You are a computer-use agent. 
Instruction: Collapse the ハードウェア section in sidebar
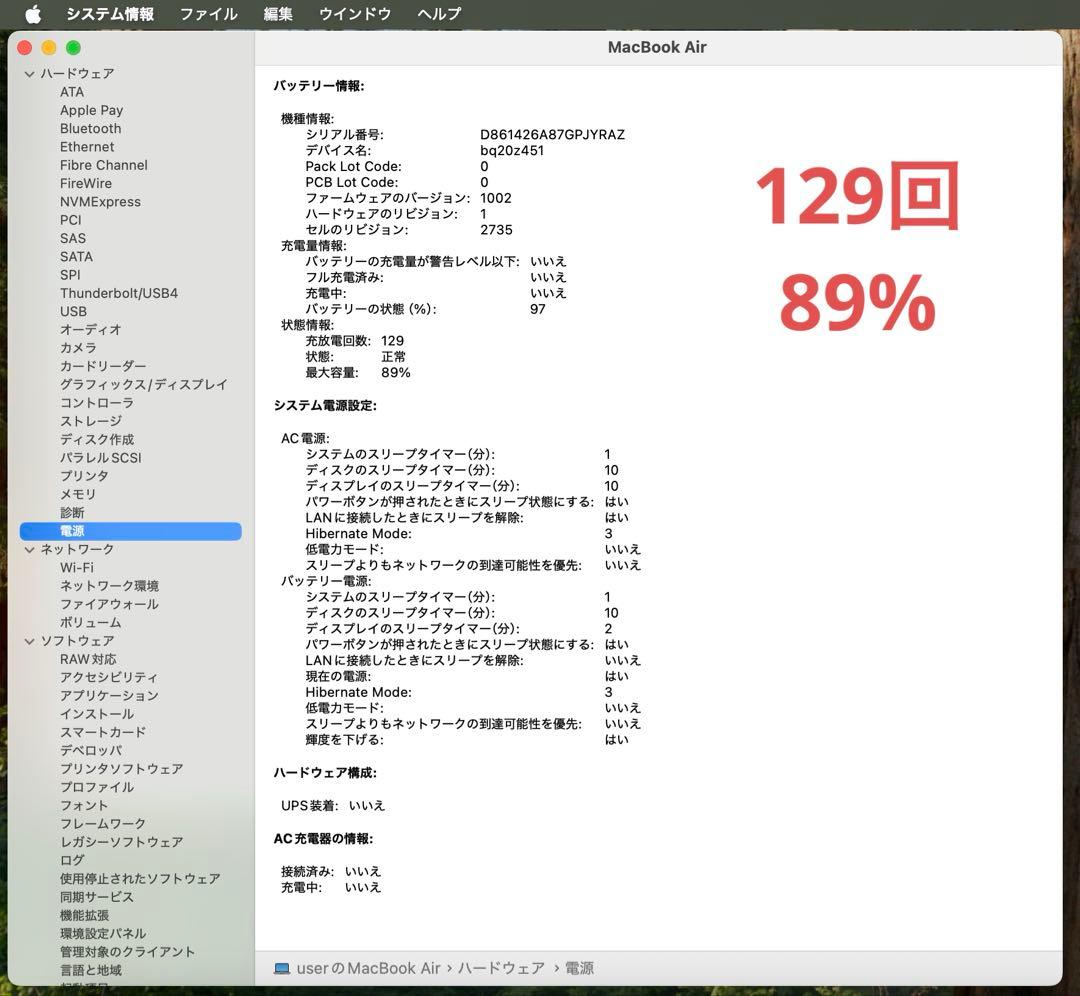(x=31, y=73)
